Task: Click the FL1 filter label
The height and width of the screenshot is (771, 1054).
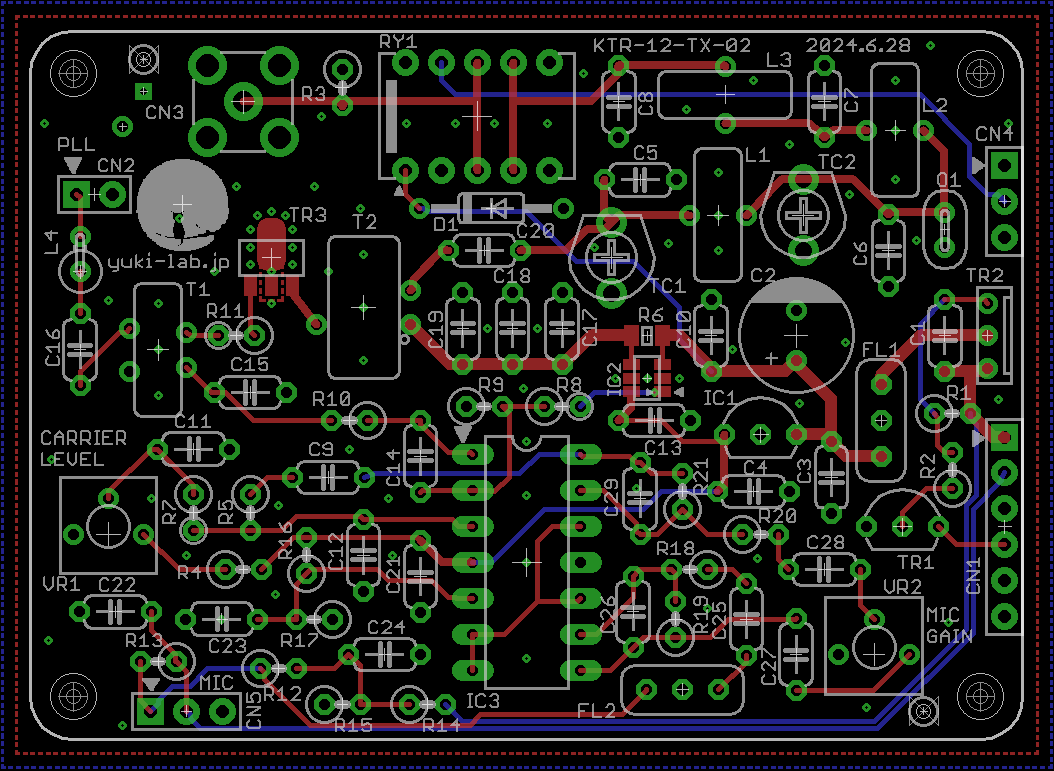Action: [x=880, y=350]
